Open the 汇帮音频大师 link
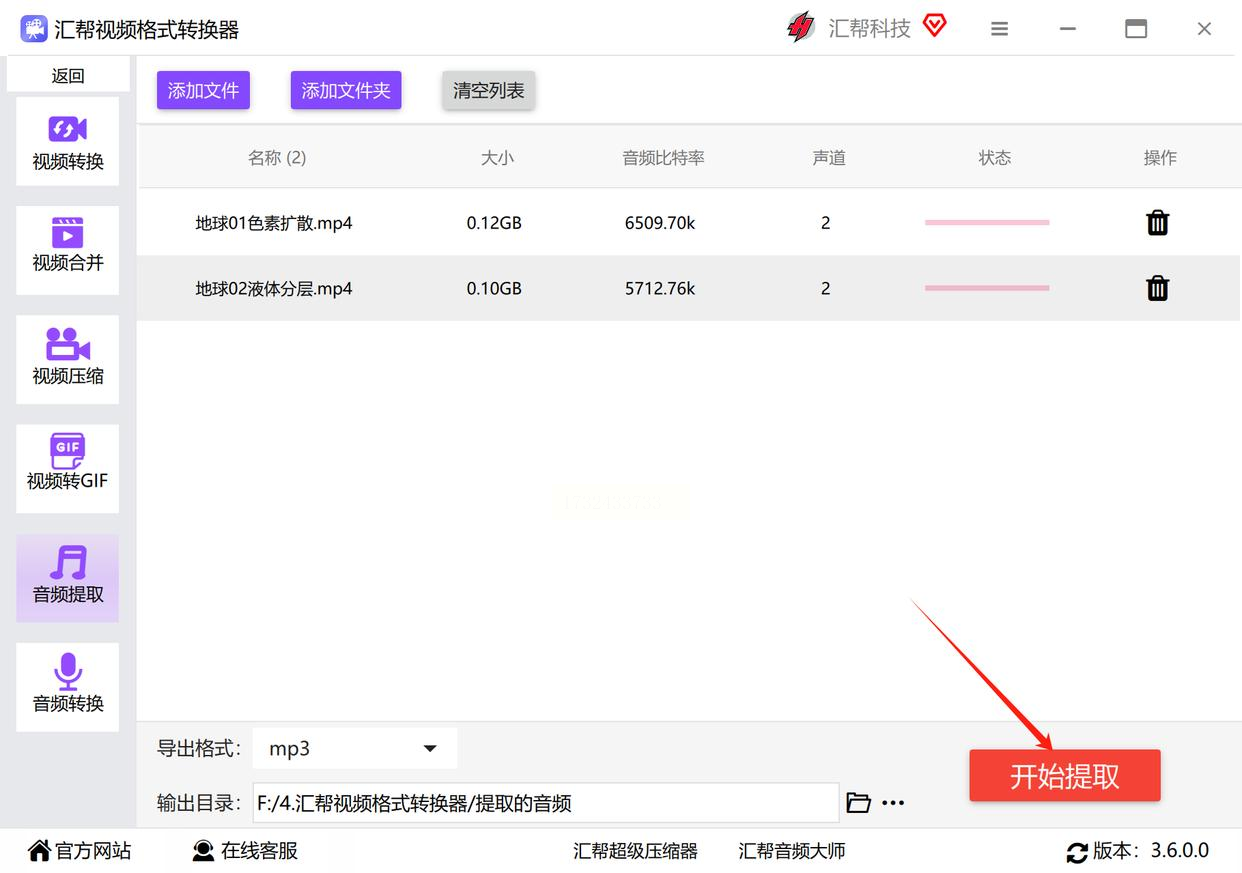 [x=792, y=851]
